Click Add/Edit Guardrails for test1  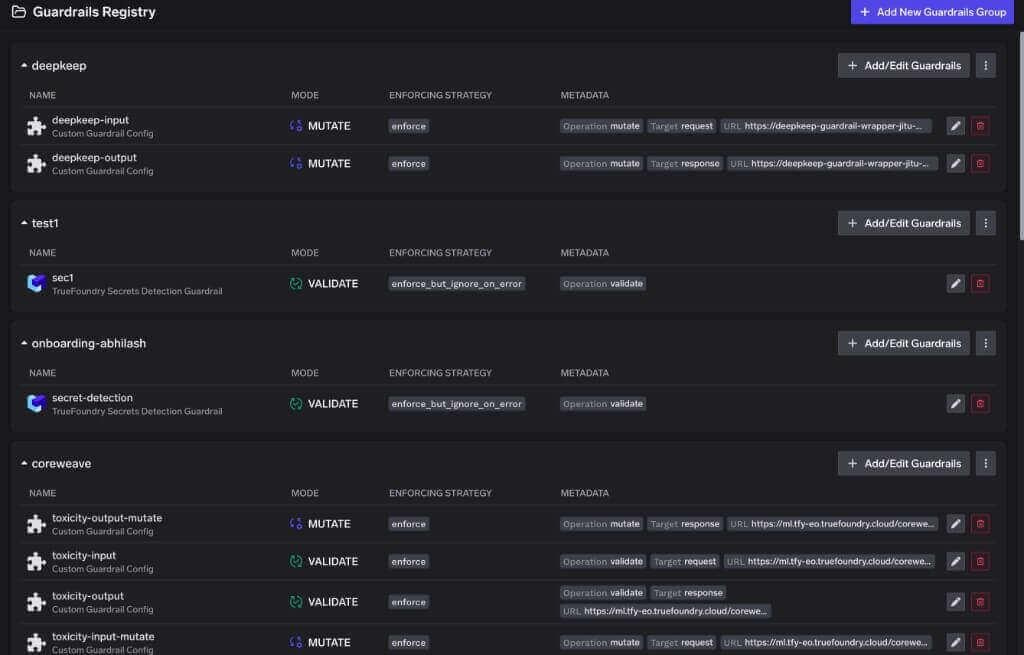tap(904, 223)
